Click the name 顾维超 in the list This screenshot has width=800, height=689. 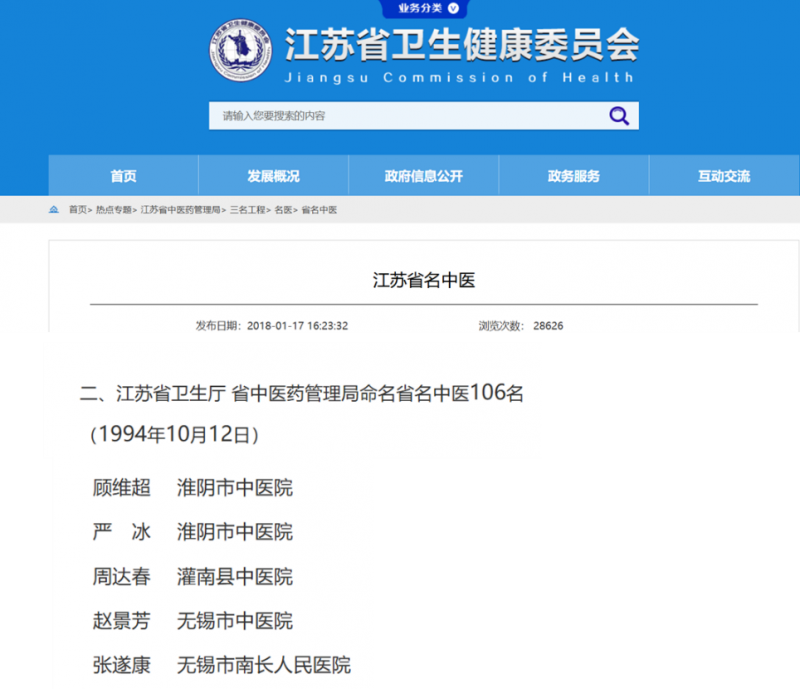(121, 488)
